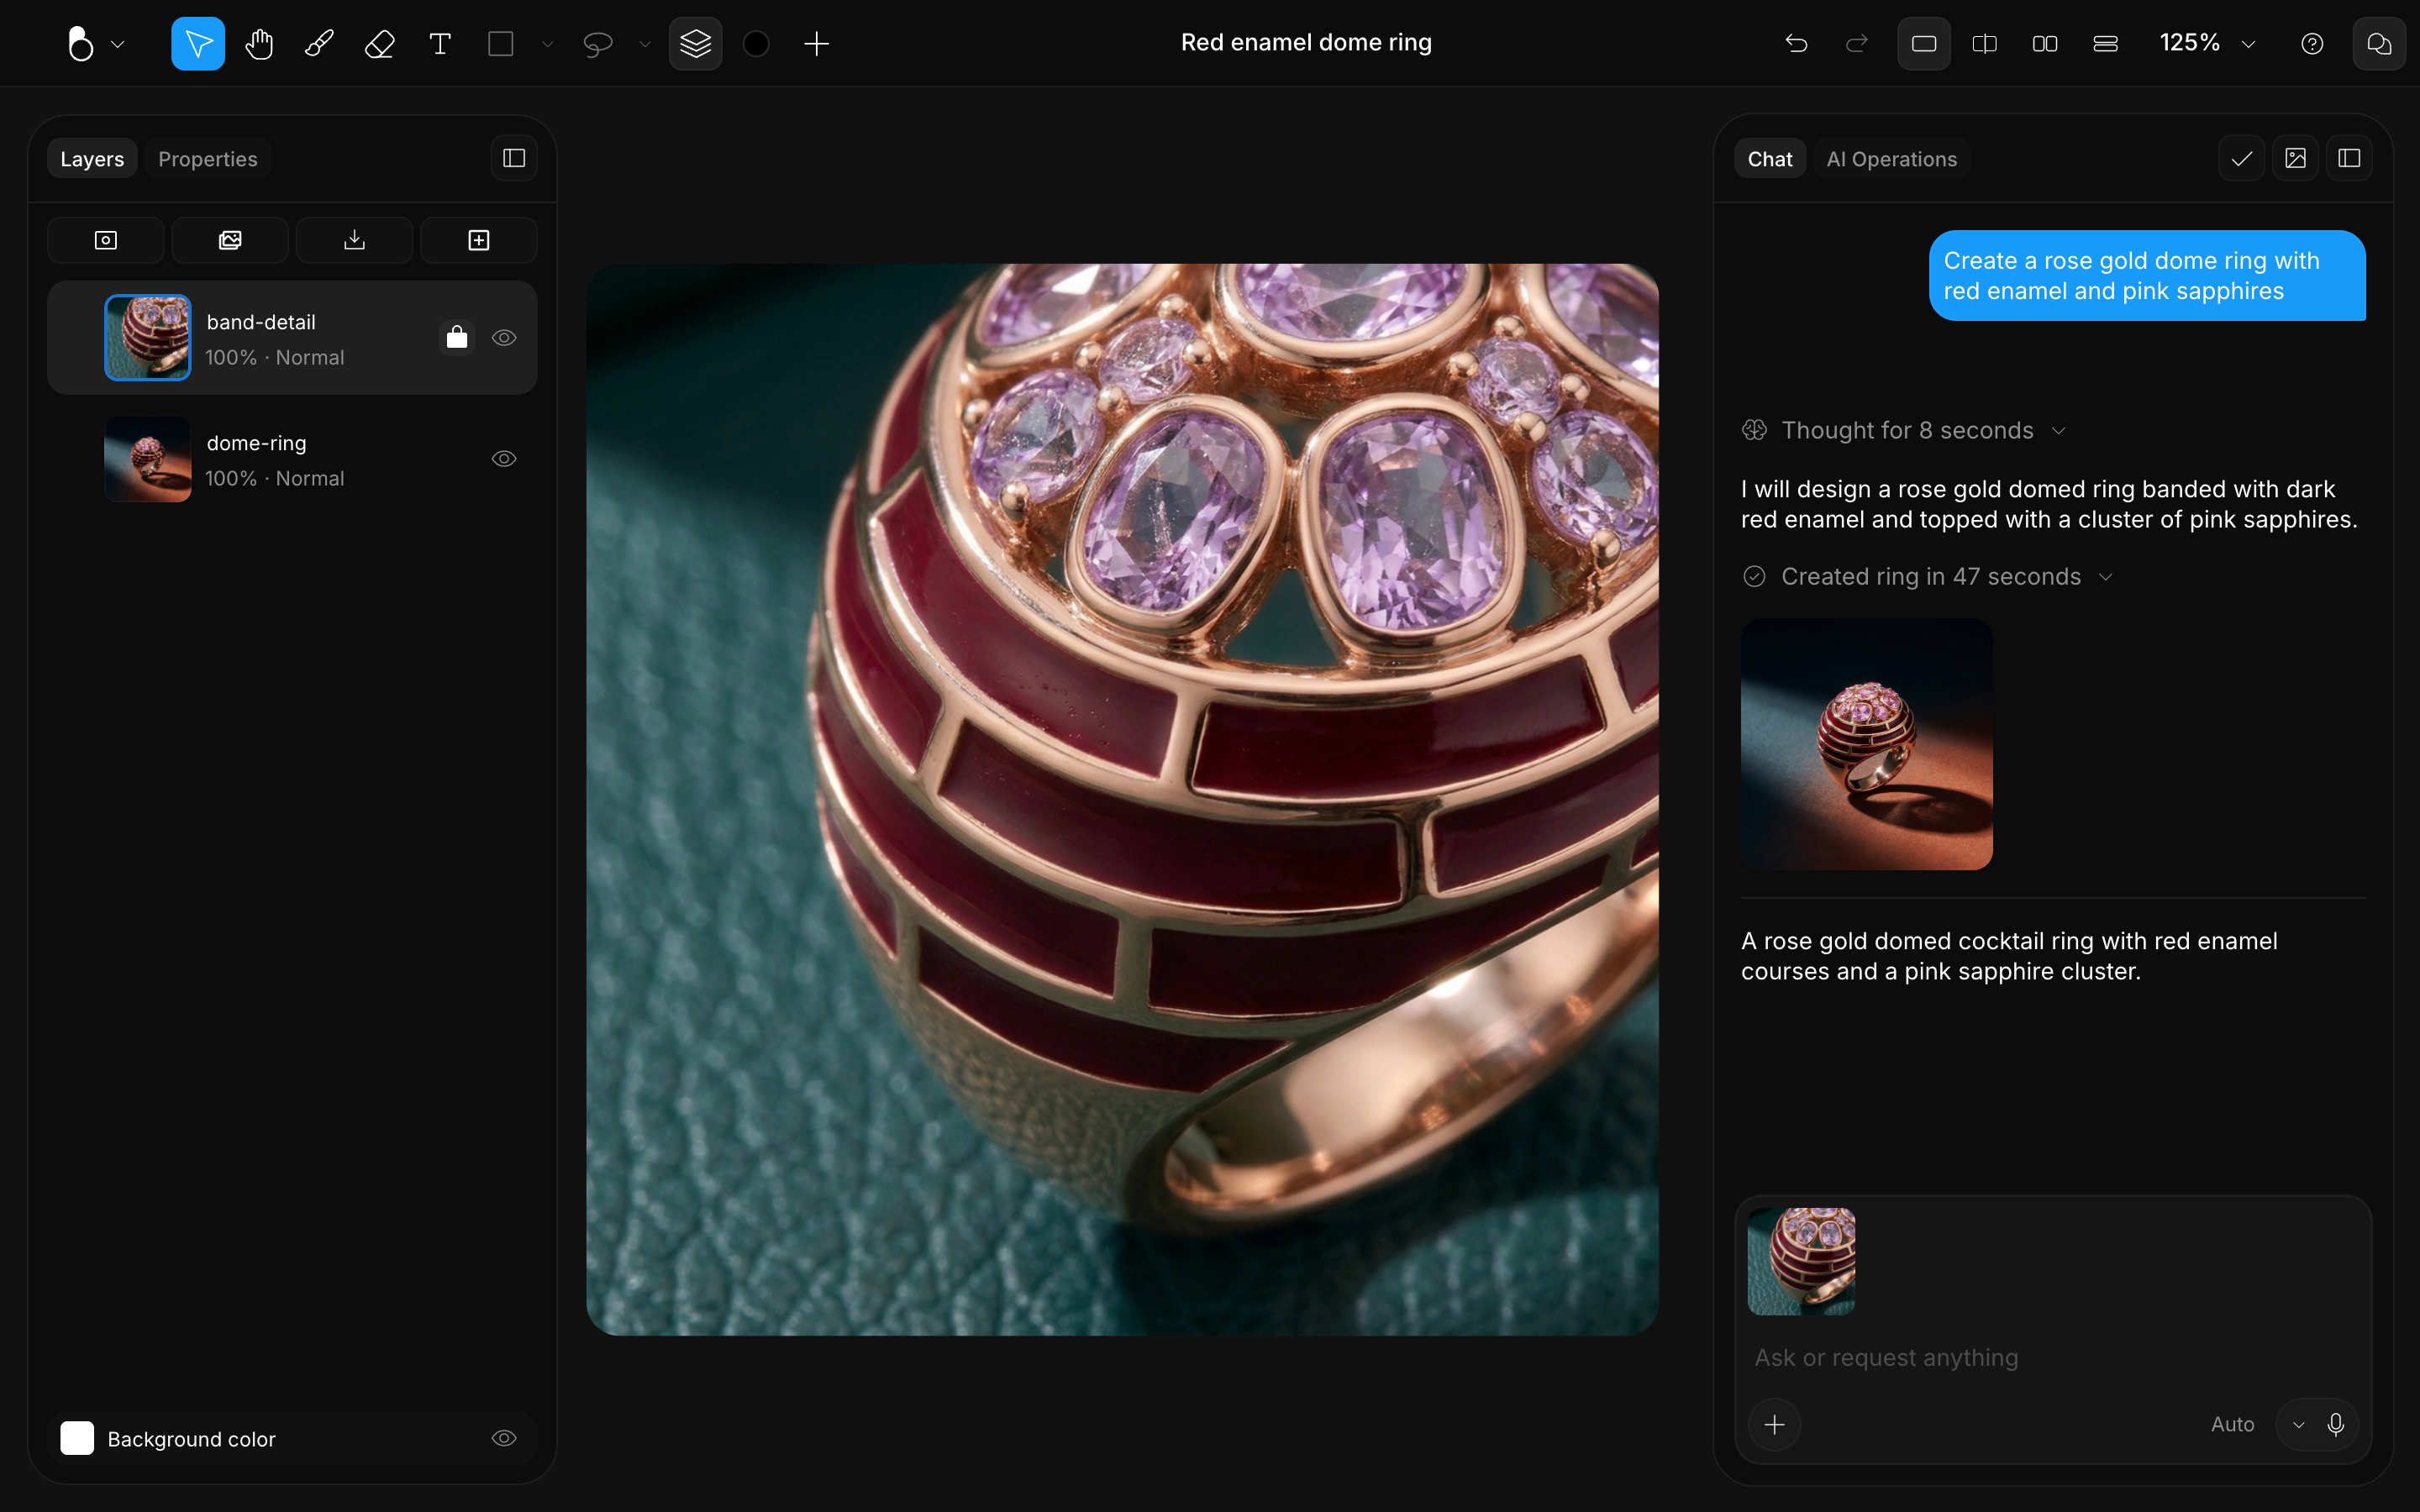Select the rectangle shape tool
The height and width of the screenshot is (1512, 2420).
[500, 43]
